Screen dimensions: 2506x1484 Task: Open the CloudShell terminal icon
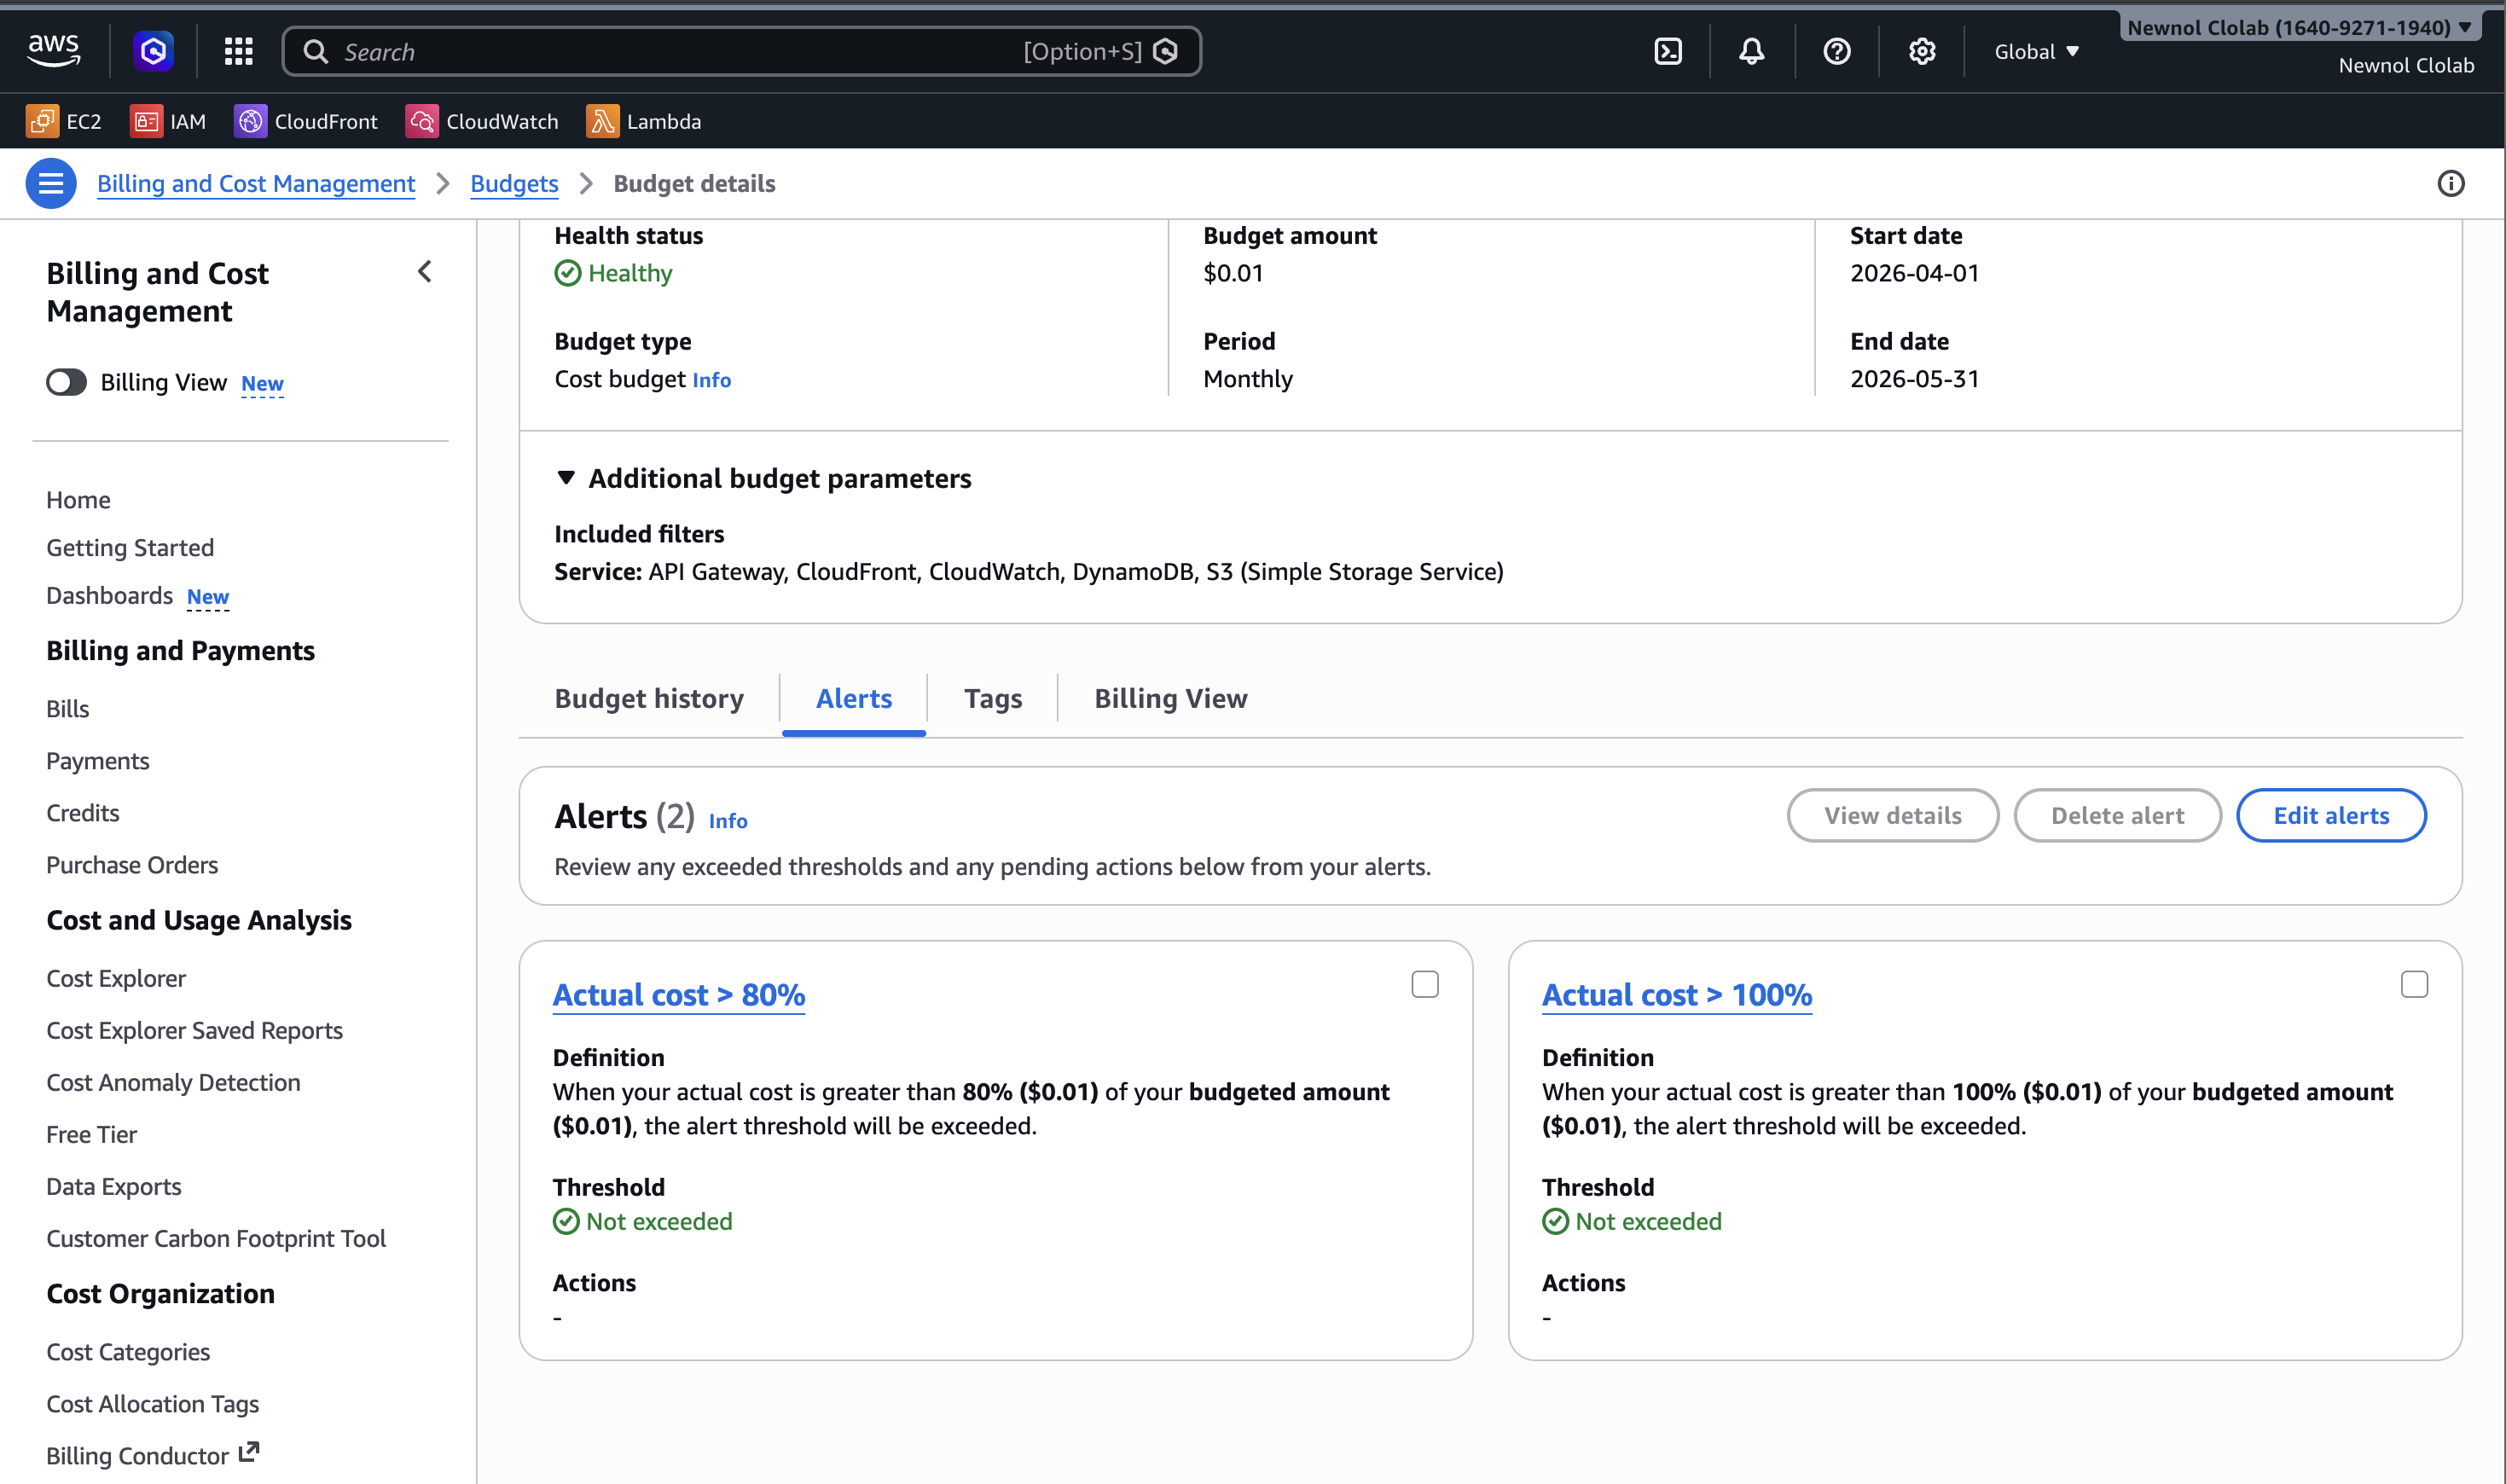[x=1668, y=51]
